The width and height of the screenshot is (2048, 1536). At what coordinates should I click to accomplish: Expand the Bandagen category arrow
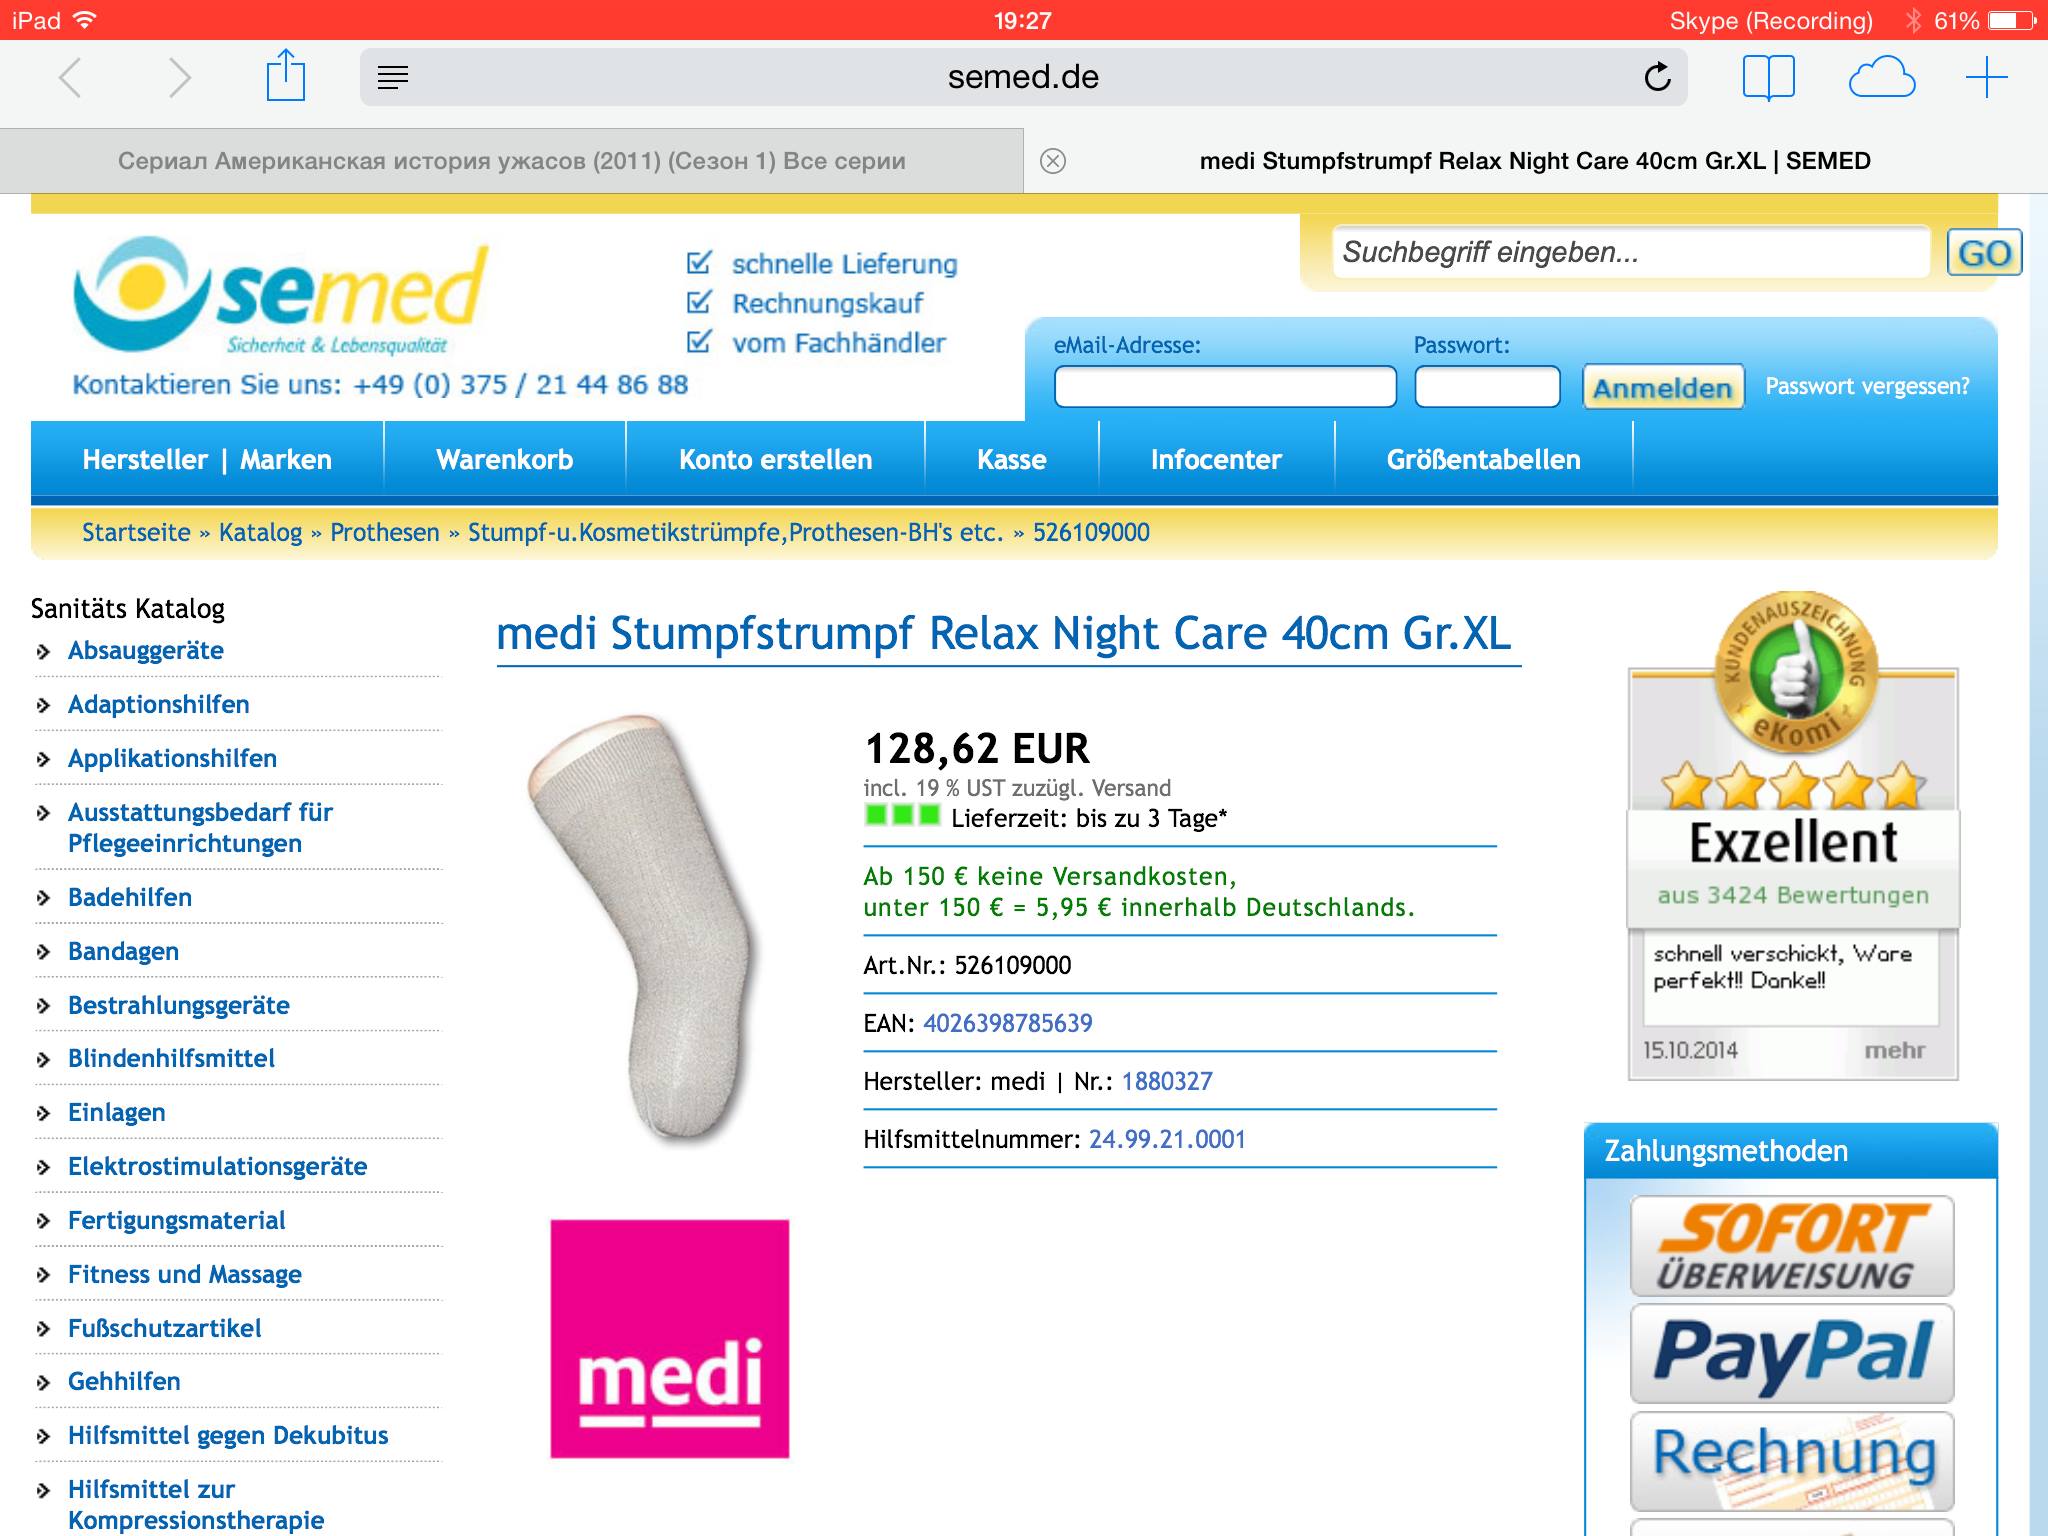[43, 952]
